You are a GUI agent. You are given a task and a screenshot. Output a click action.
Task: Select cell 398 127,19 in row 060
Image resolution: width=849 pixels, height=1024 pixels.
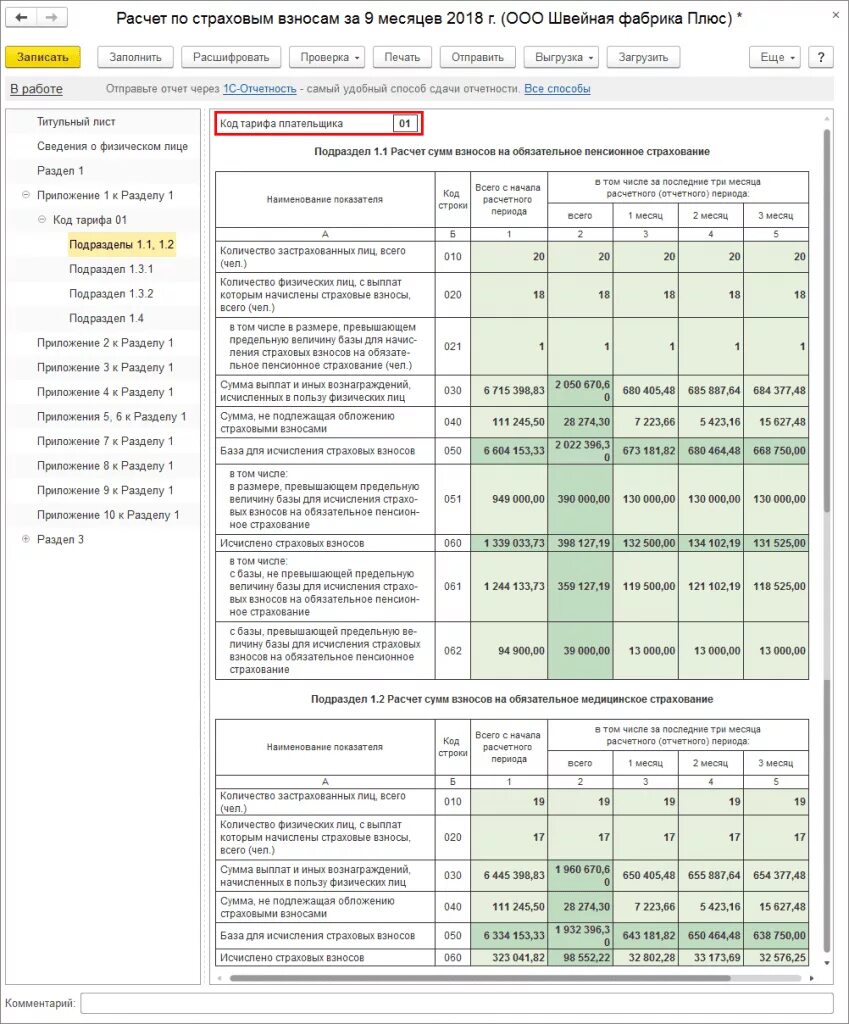pos(580,543)
